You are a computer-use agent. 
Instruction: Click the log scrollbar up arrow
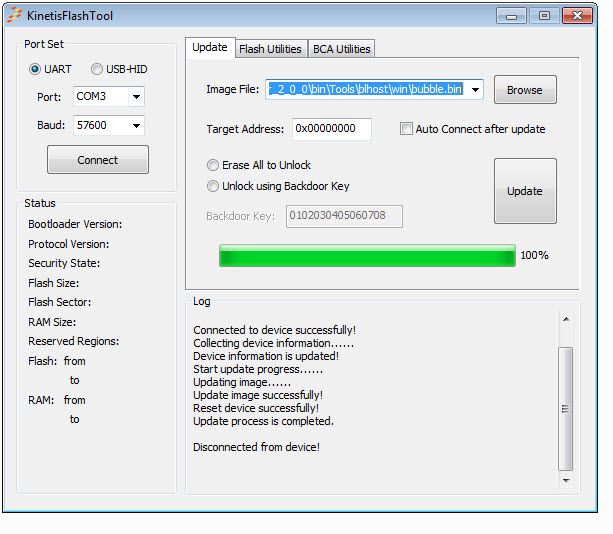click(566, 319)
